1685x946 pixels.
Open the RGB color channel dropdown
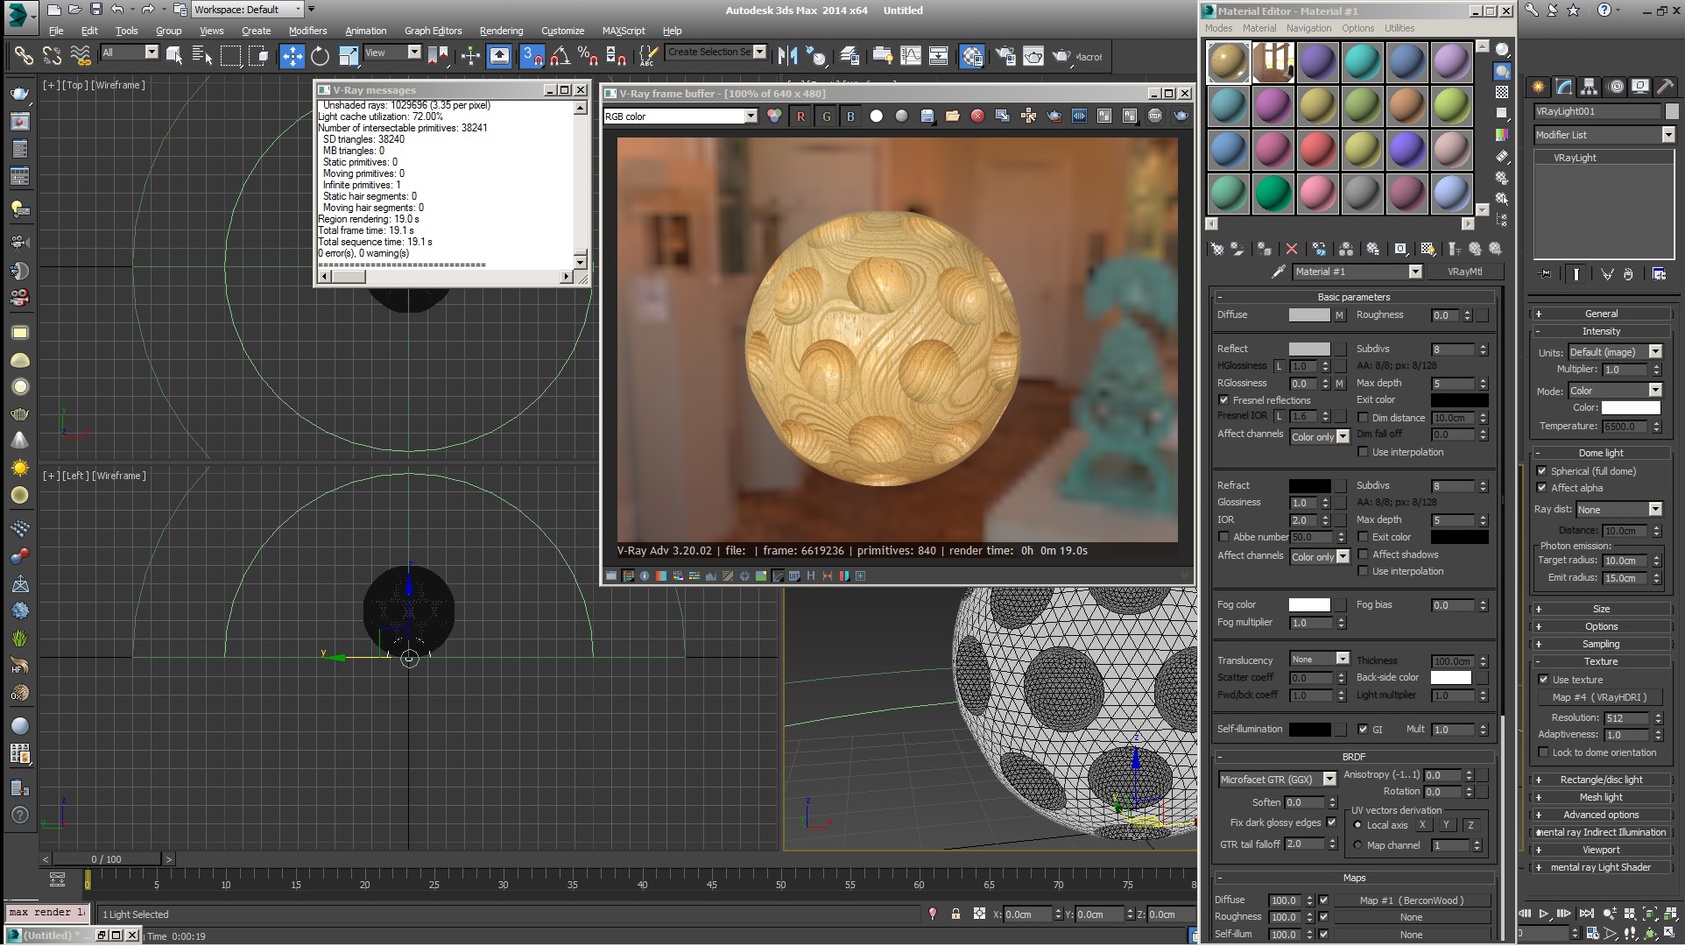pyautogui.click(x=679, y=116)
